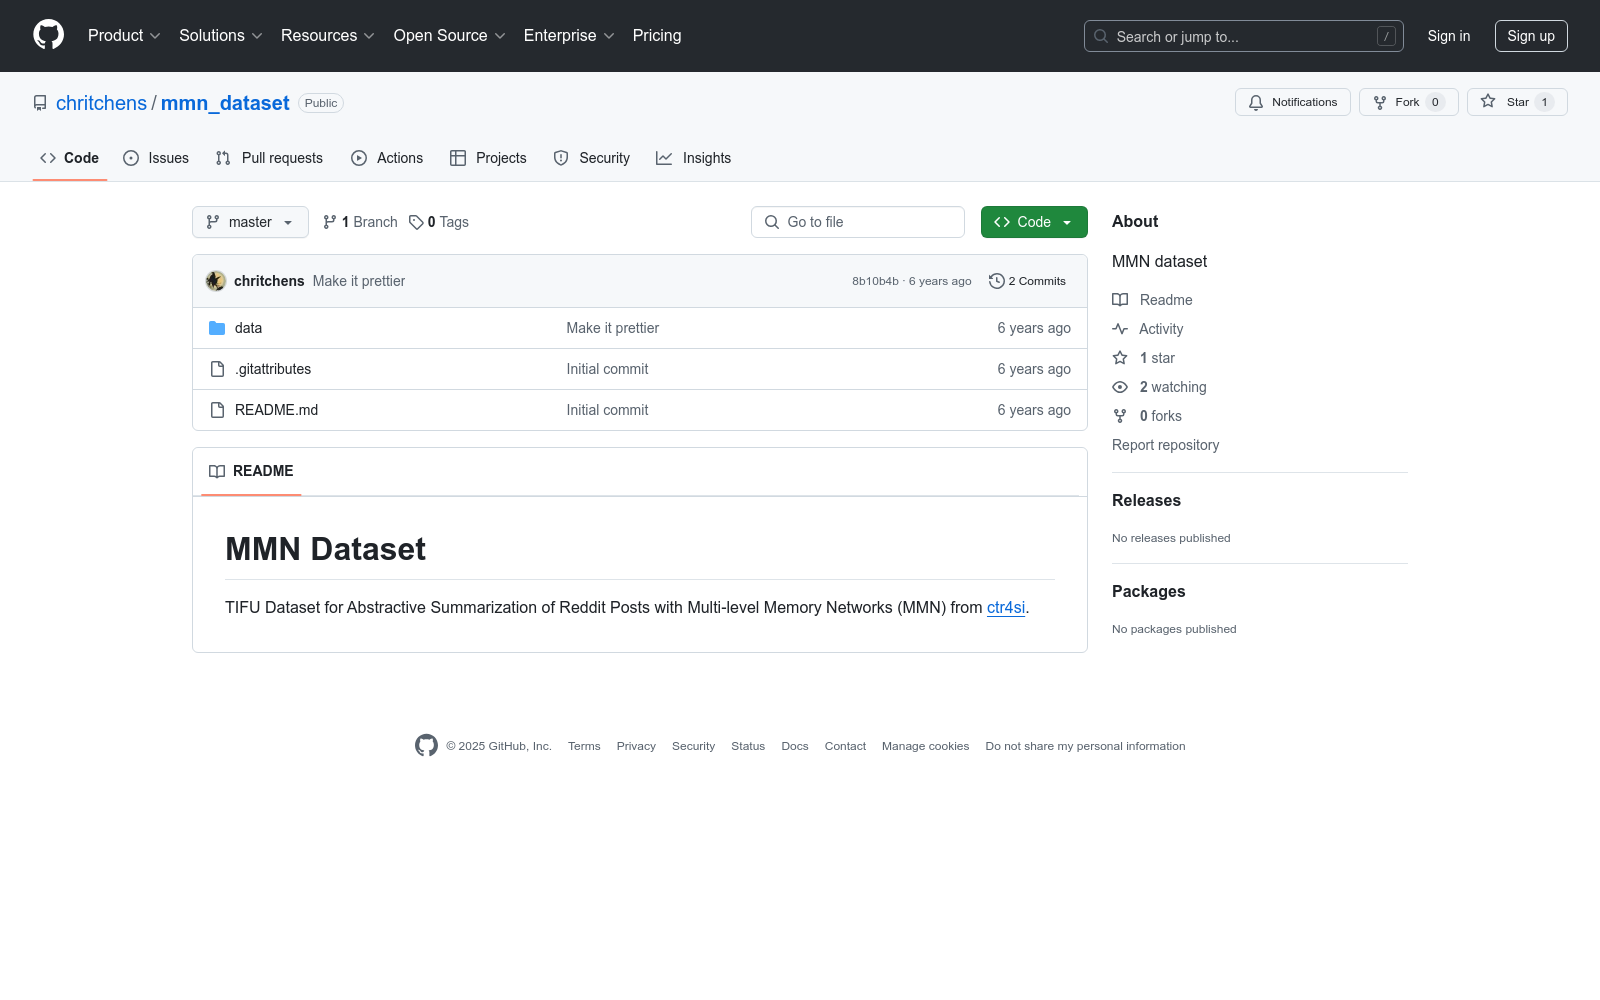Click the Sign up button
The image size is (1600, 1000).
tap(1531, 36)
